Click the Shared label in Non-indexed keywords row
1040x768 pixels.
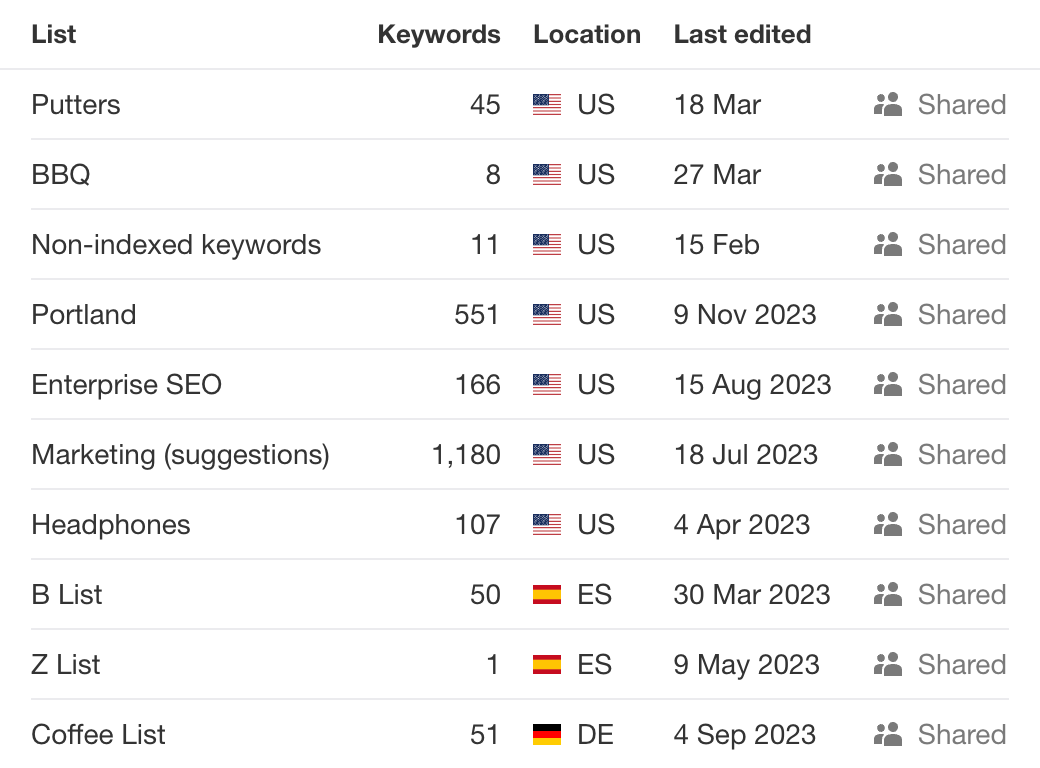click(962, 245)
